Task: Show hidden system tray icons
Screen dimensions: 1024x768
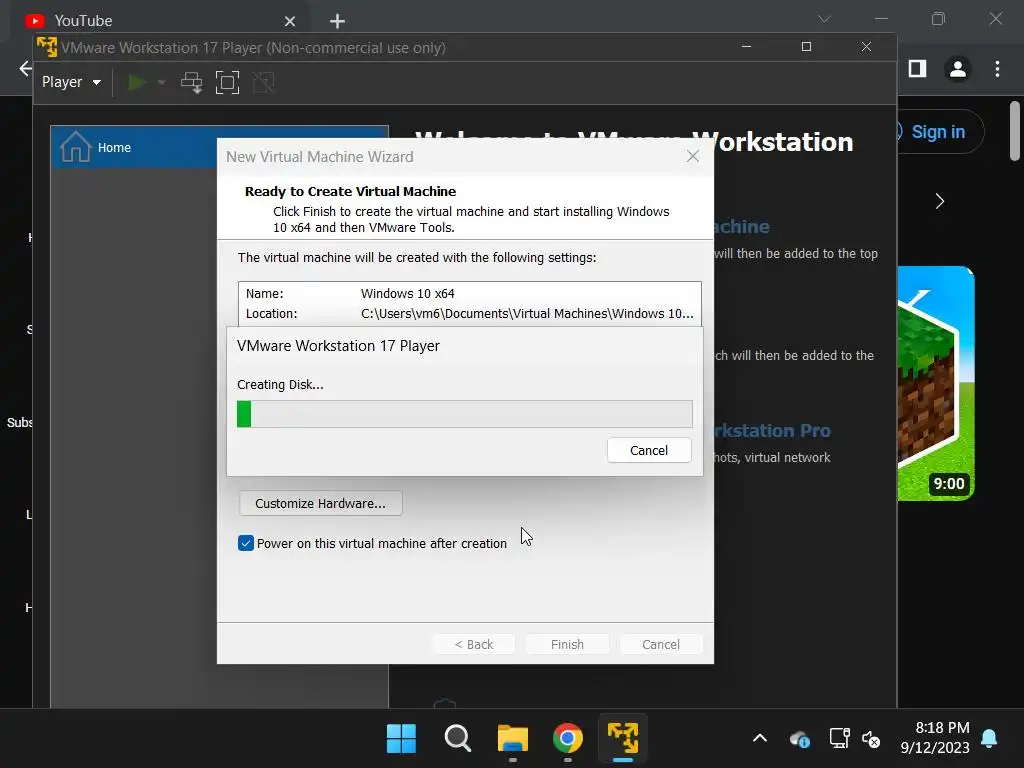Action: [x=760, y=738]
